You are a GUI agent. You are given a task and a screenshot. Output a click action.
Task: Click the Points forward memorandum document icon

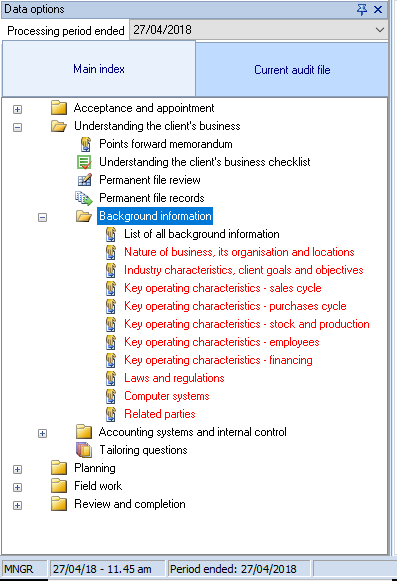tap(86, 144)
